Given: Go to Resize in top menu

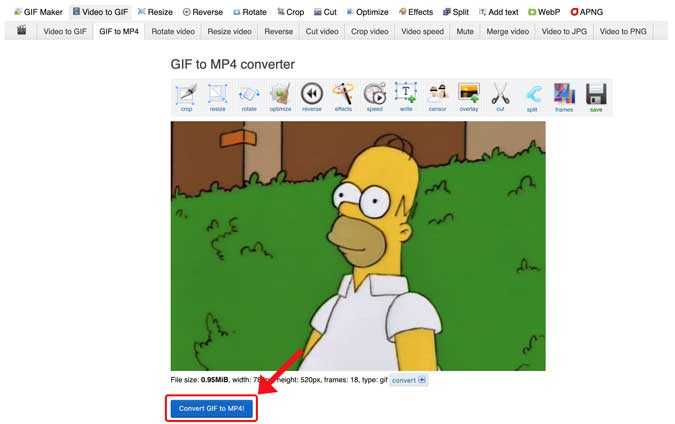Looking at the screenshot, I should tap(155, 12).
